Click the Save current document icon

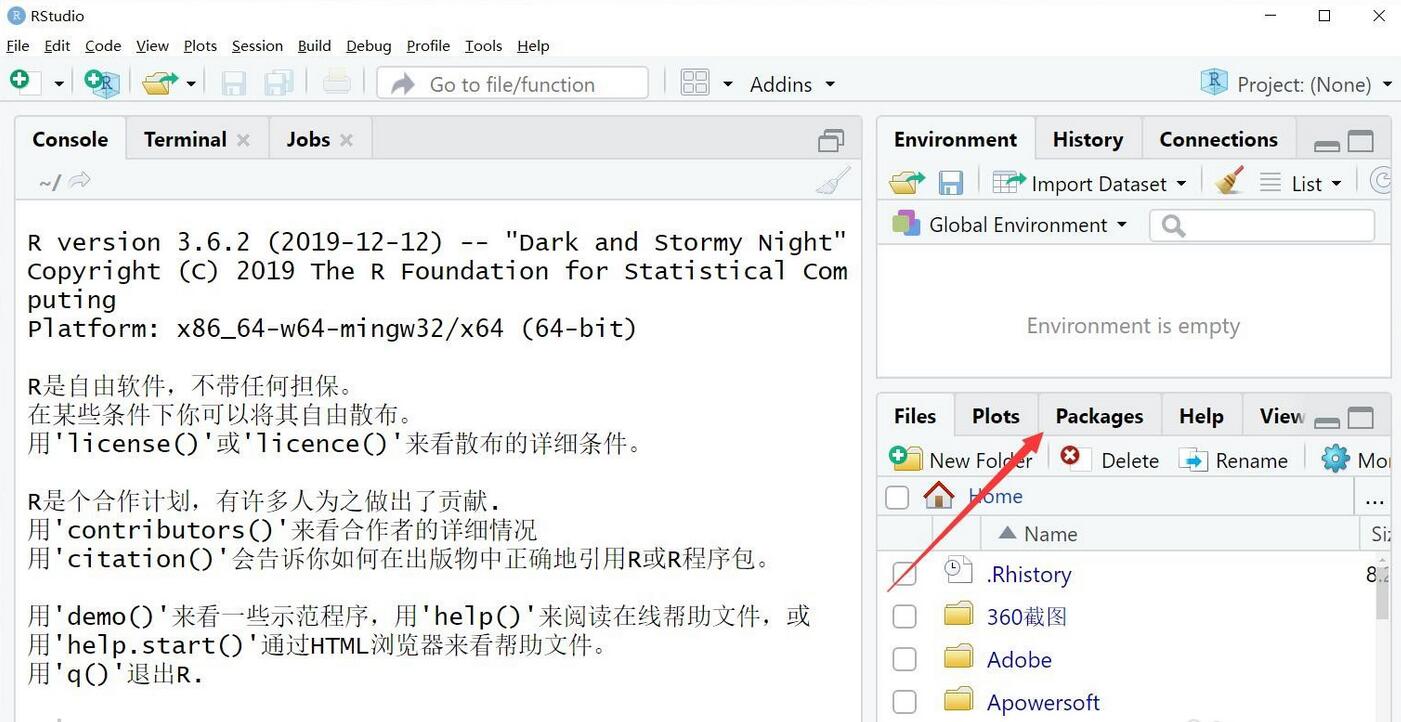click(x=234, y=83)
